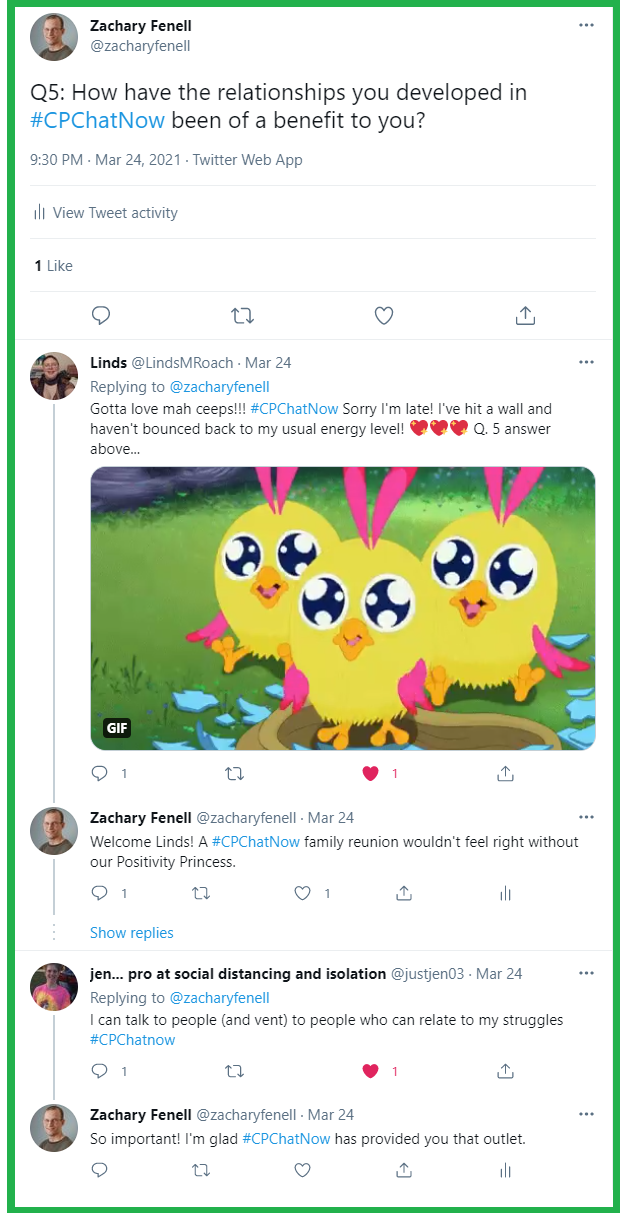
Task: Open more options on justjen03's tweet
Action: coord(585,972)
